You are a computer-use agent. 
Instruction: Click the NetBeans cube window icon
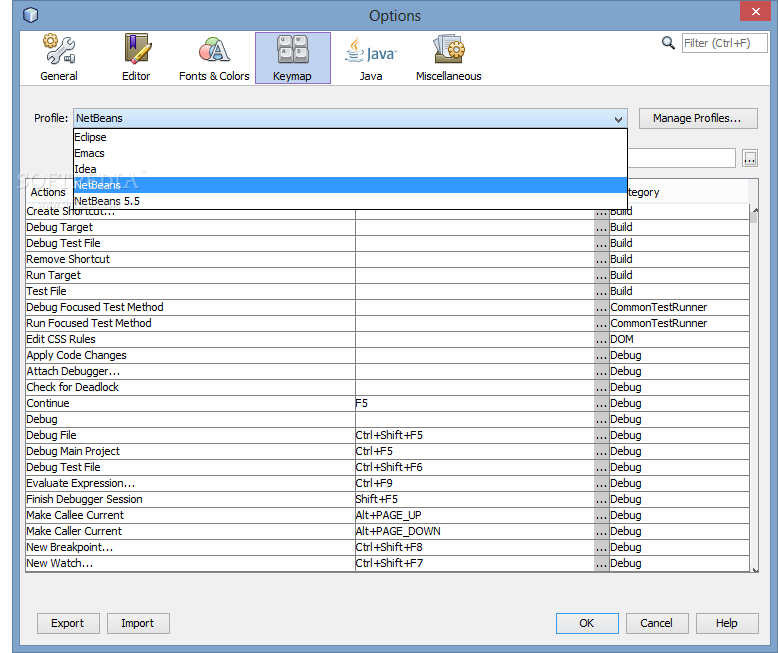[x=30, y=15]
